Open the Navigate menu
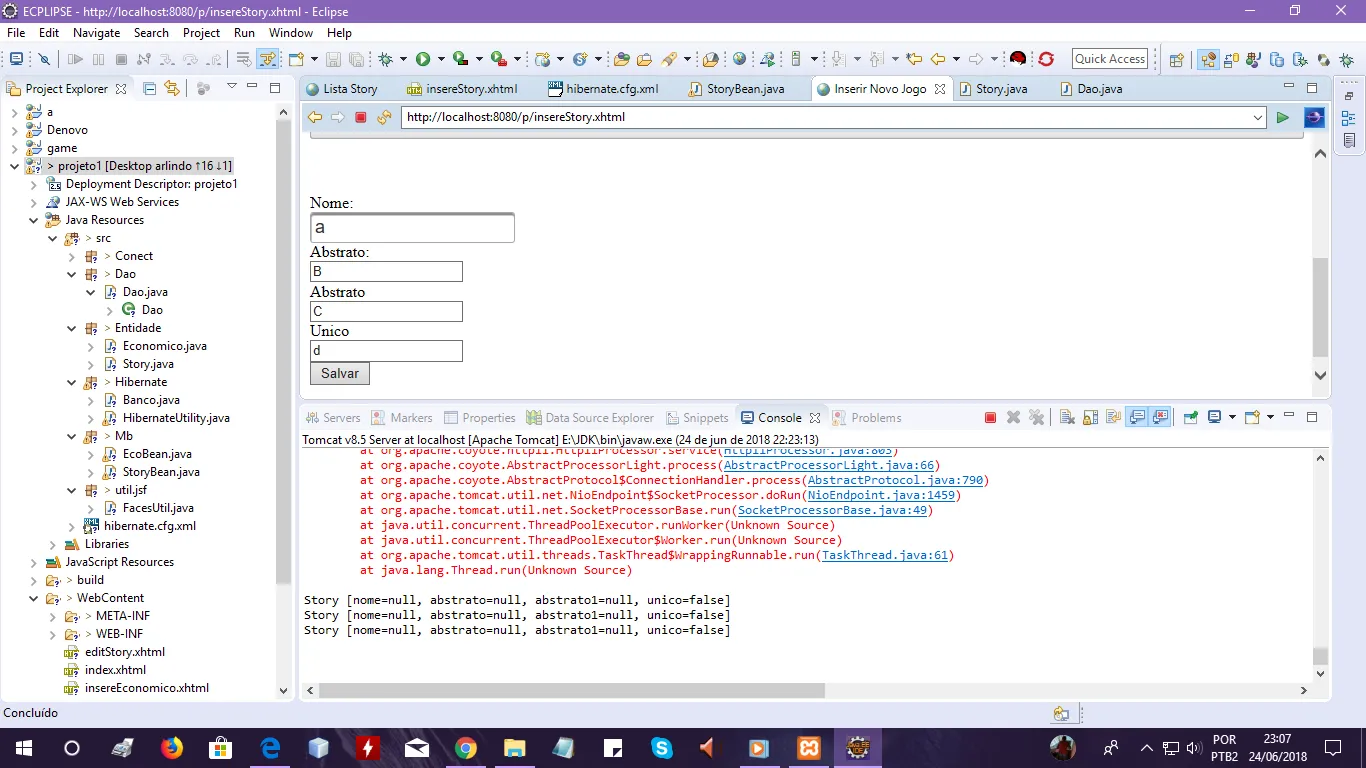1366x768 pixels. coord(96,32)
